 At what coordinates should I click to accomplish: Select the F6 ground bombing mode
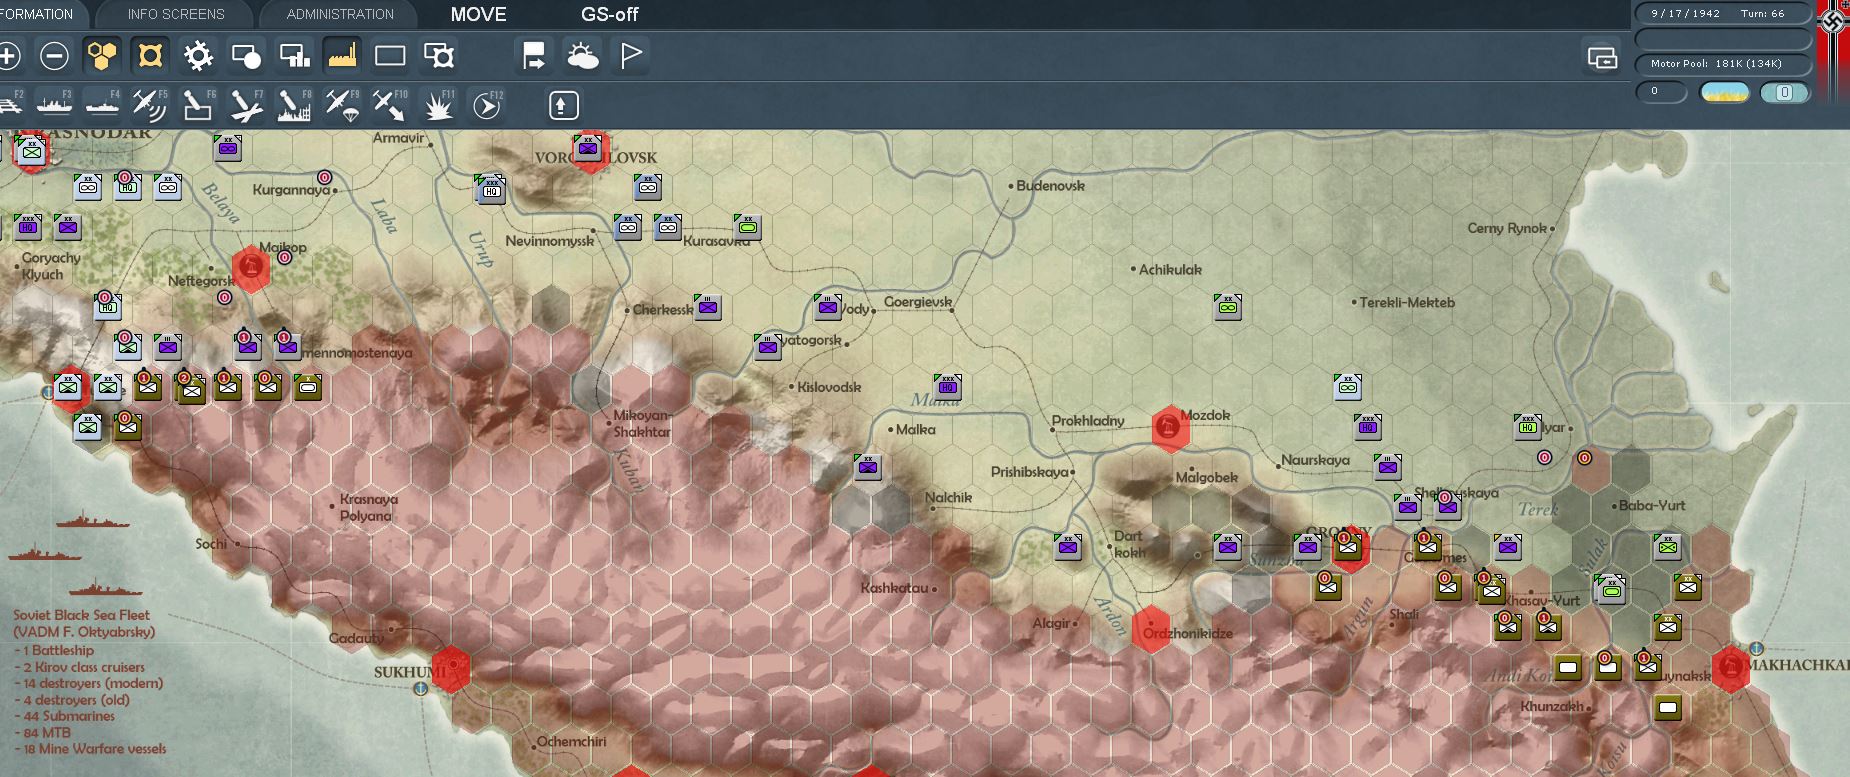[198, 105]
